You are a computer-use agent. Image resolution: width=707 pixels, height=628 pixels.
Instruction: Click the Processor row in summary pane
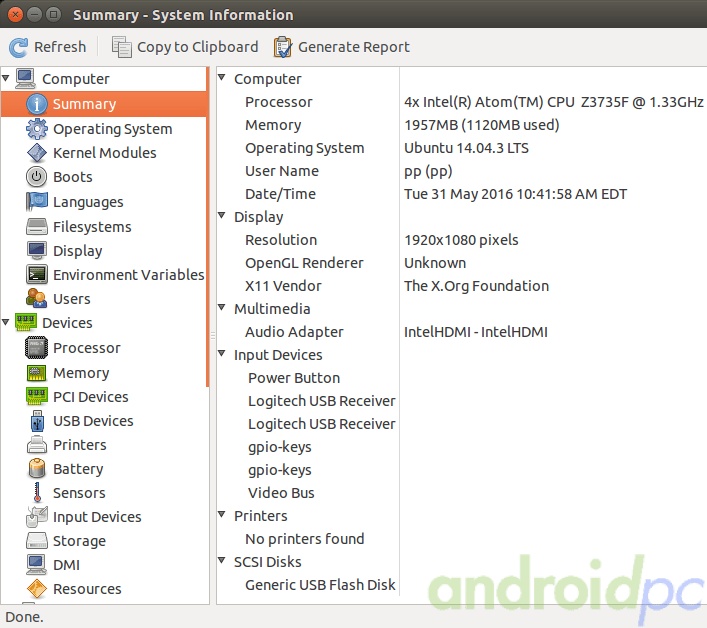click(461, 102)
